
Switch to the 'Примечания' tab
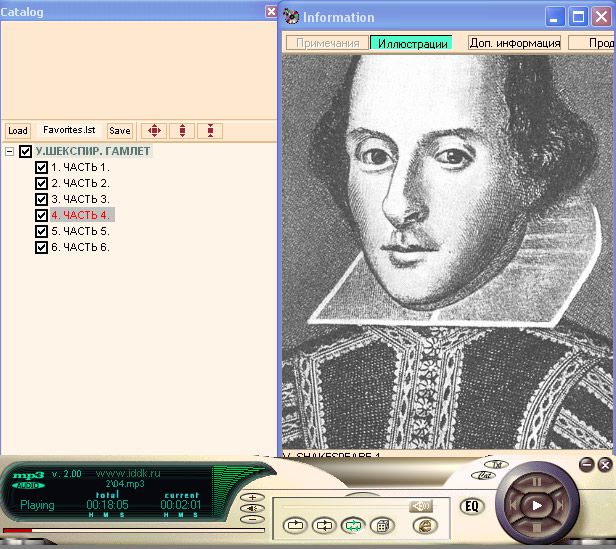tap(326, 43)
